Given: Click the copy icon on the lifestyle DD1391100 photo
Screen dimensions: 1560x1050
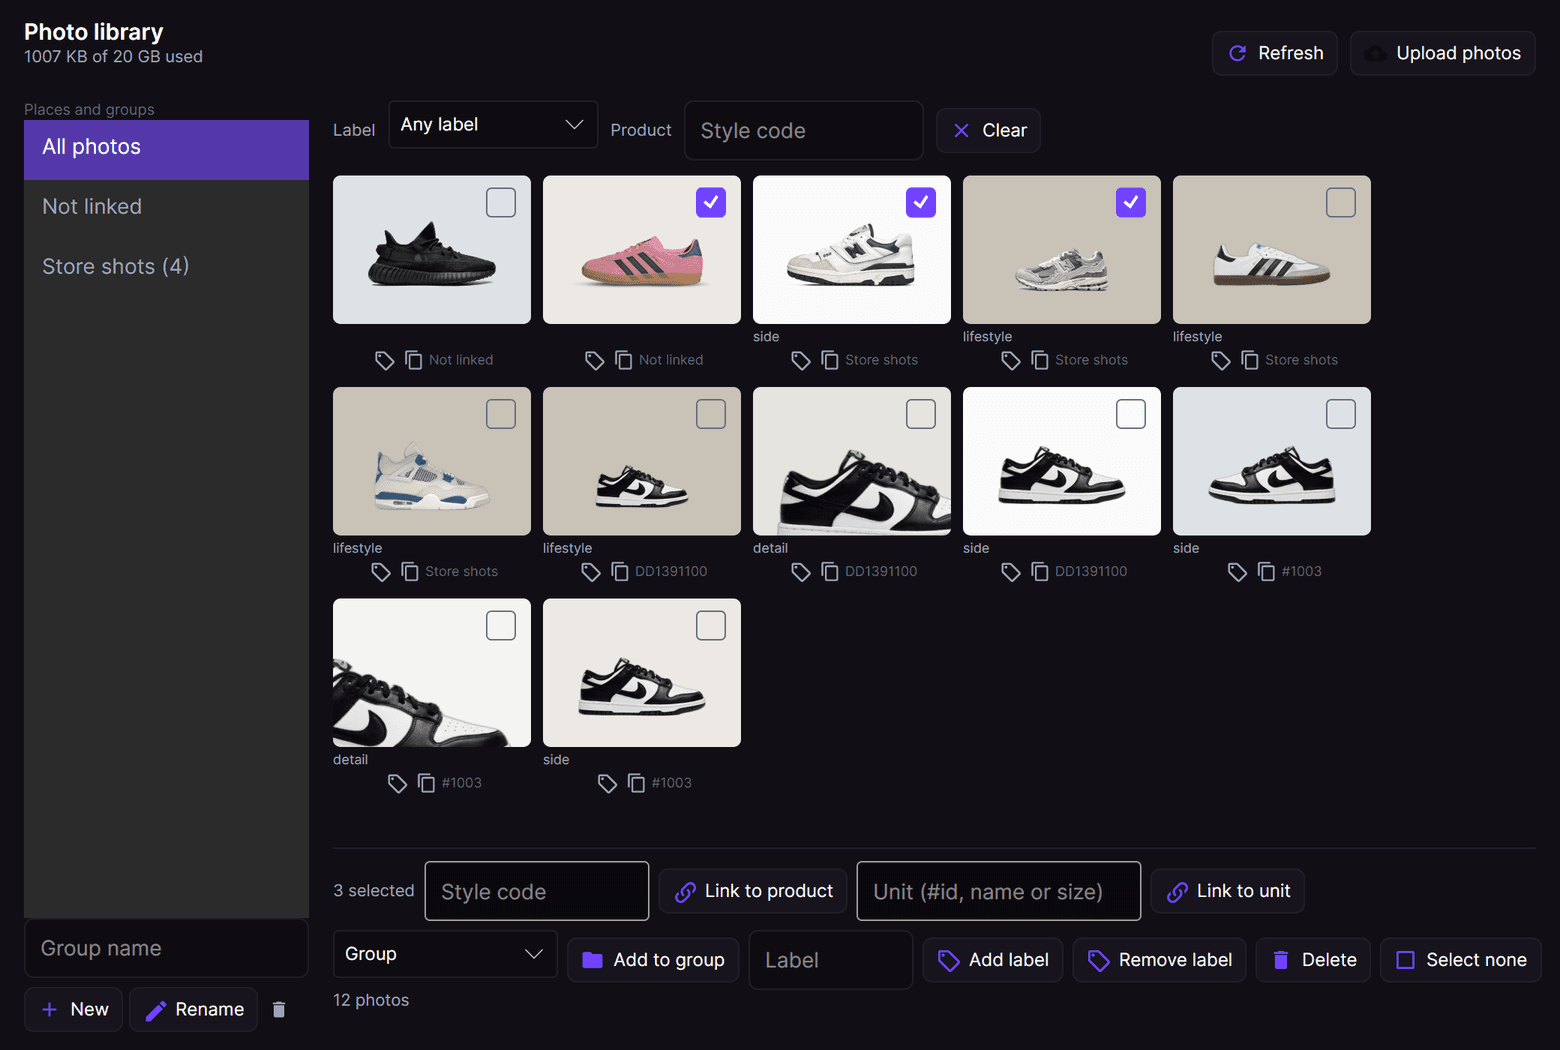Looking at the screenshot, I should click(619, 572).
